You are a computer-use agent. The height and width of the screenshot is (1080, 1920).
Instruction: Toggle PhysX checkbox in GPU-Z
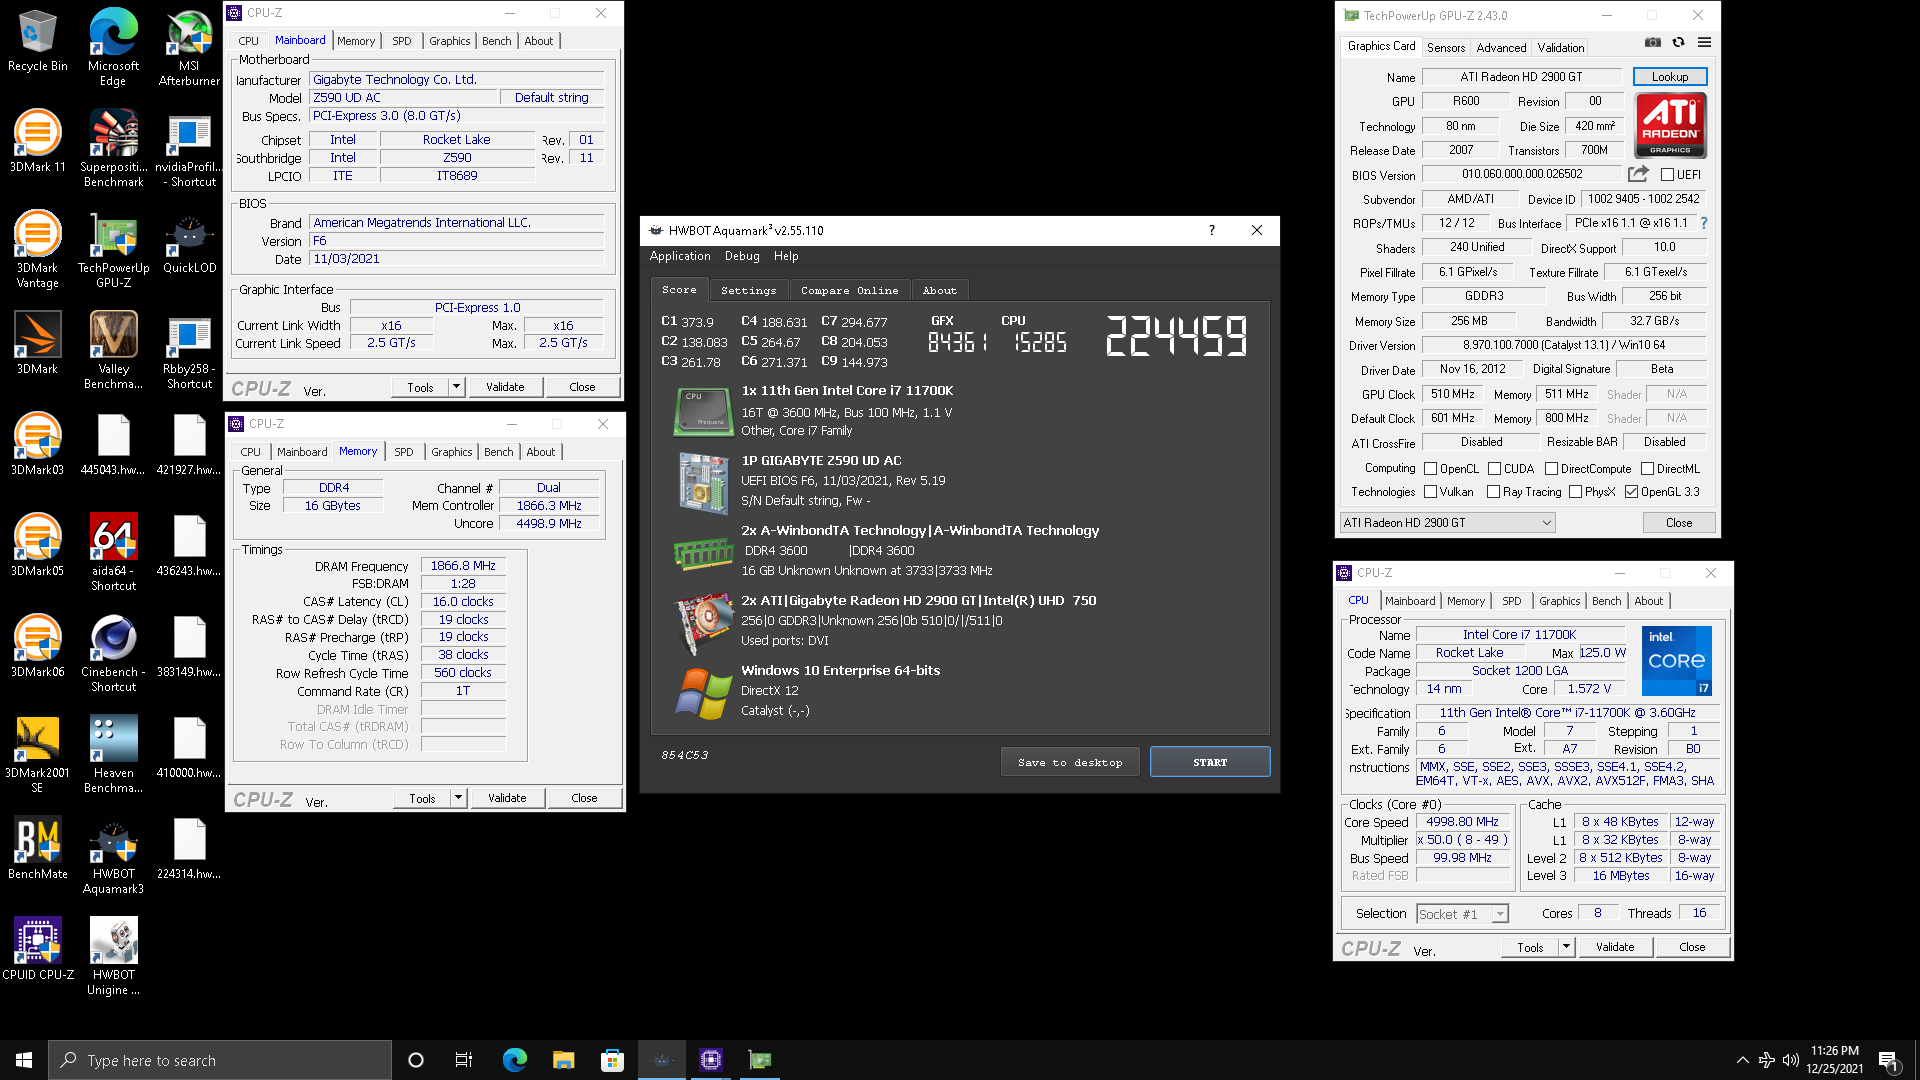click(x=1575, y=492)
